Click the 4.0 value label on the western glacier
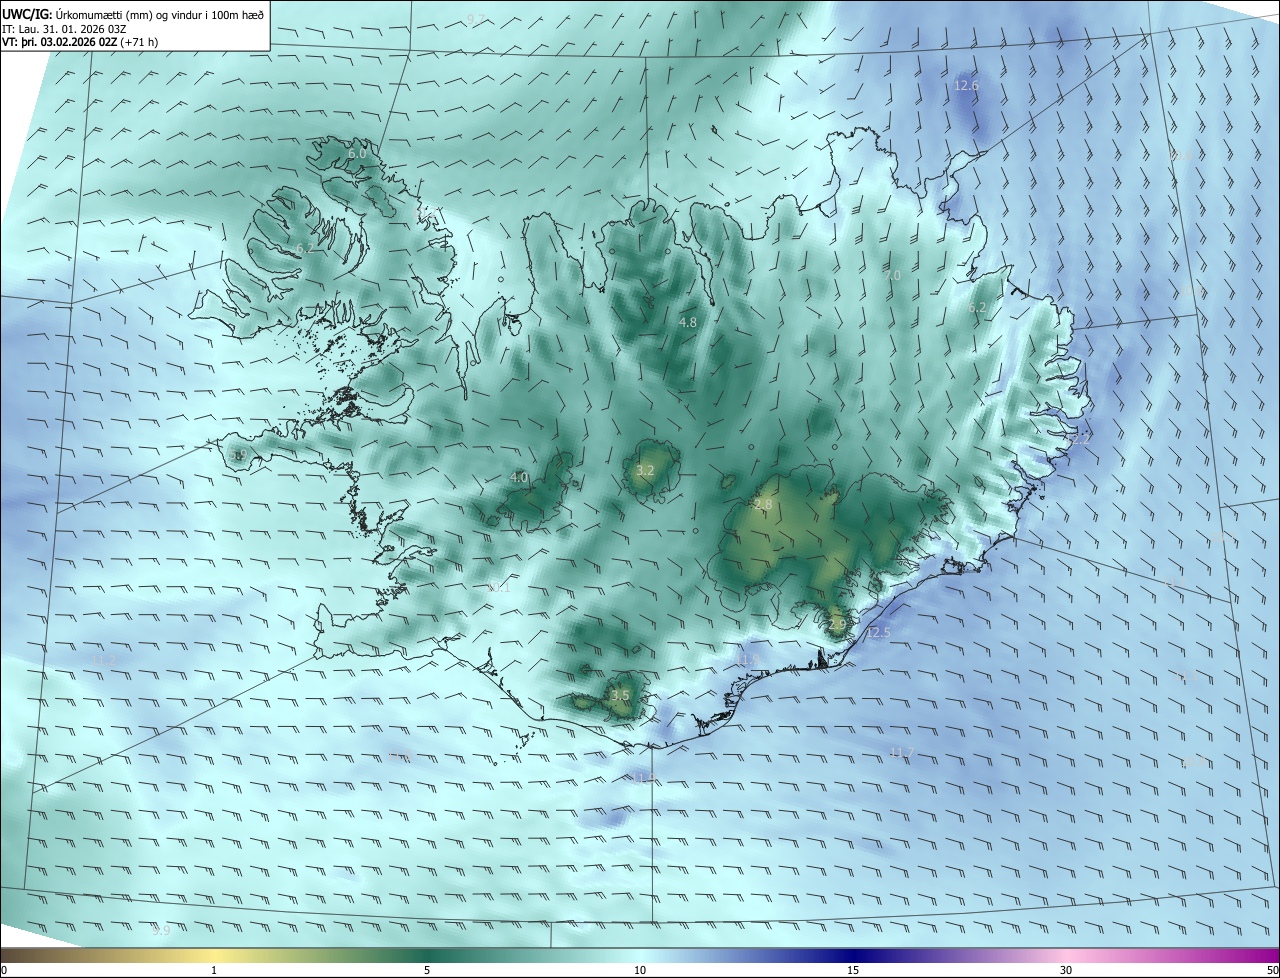Viewport: 1280px width, 978px height. [519, 478]
